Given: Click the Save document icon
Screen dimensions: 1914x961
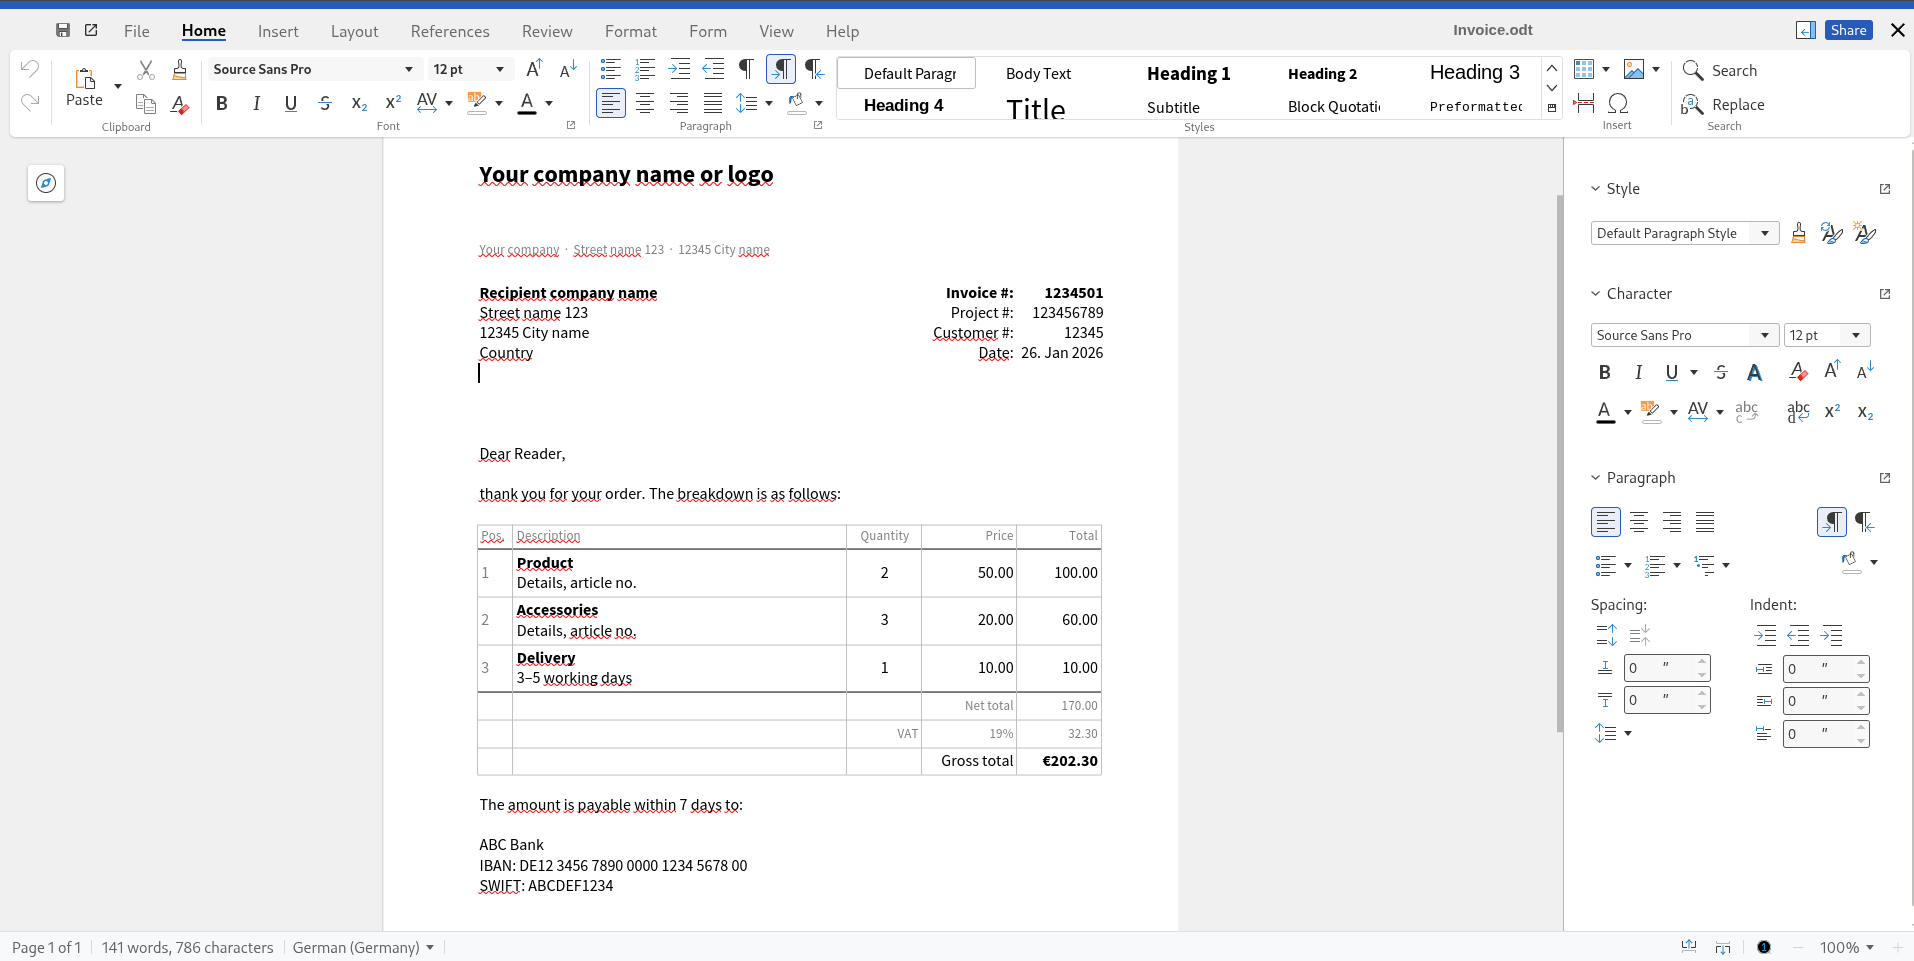Looking at the screenshot, I should point(63,30).
